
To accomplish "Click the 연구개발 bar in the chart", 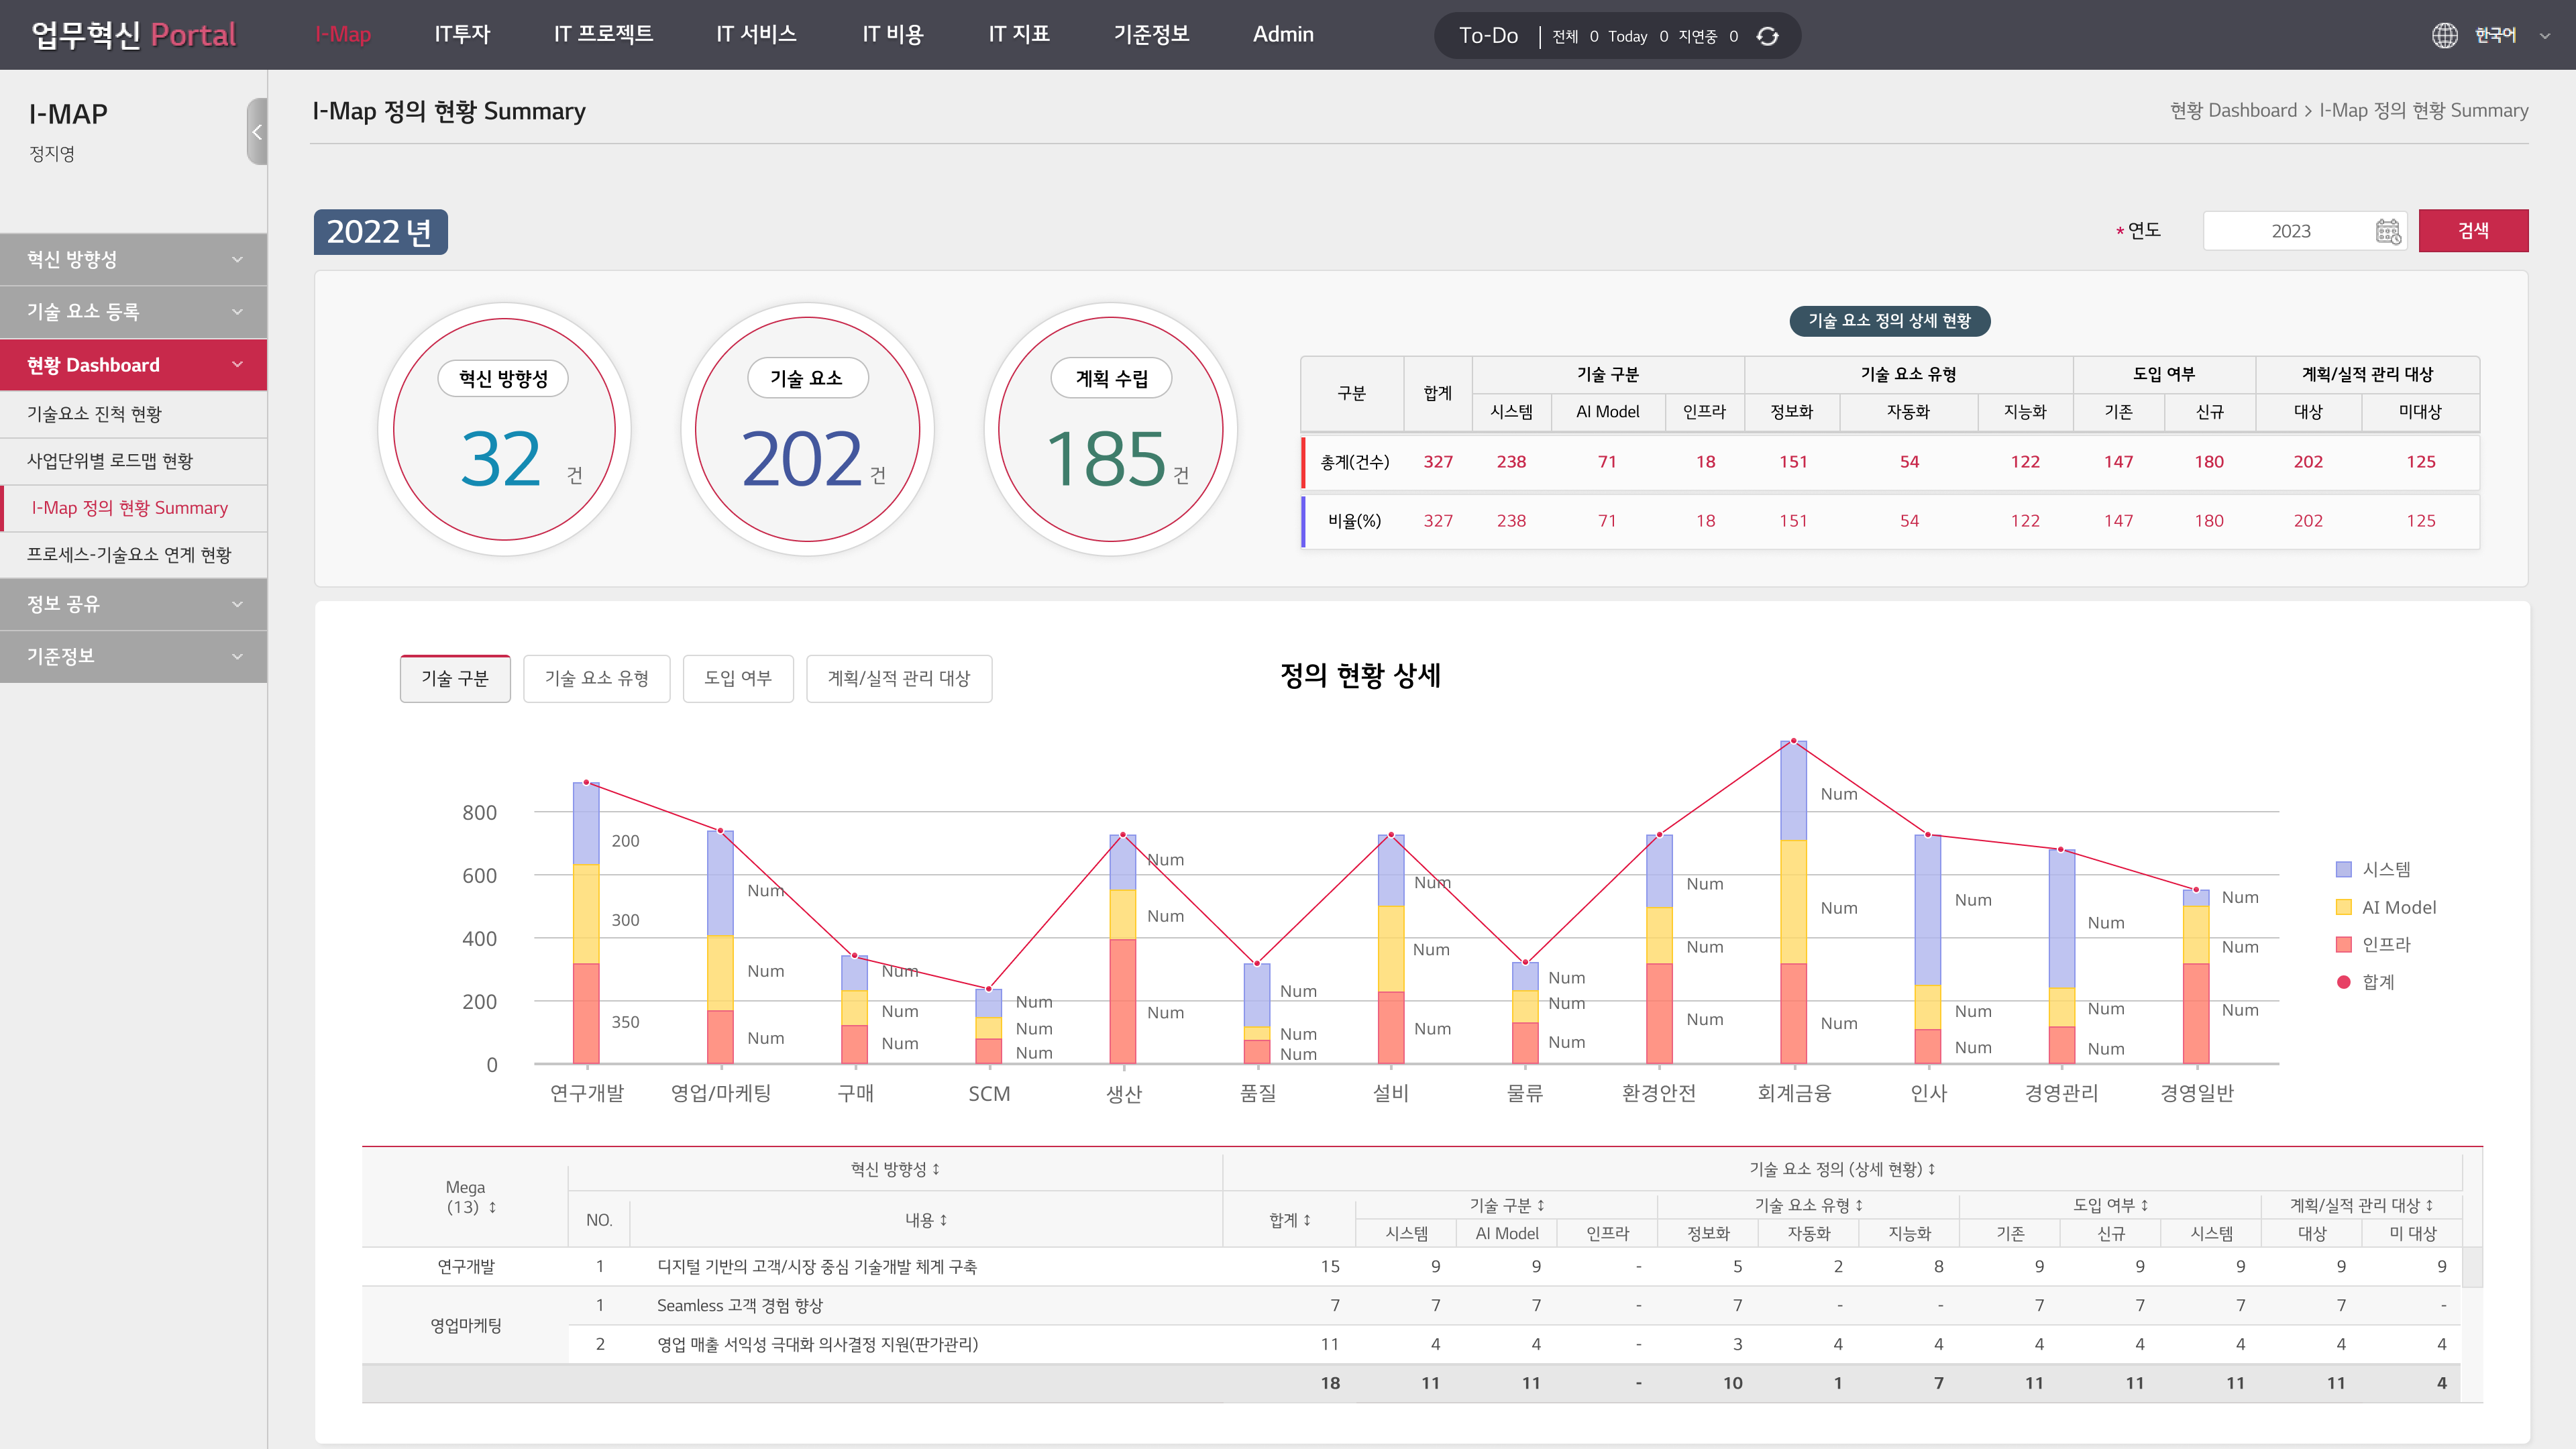I will [586, 923].
